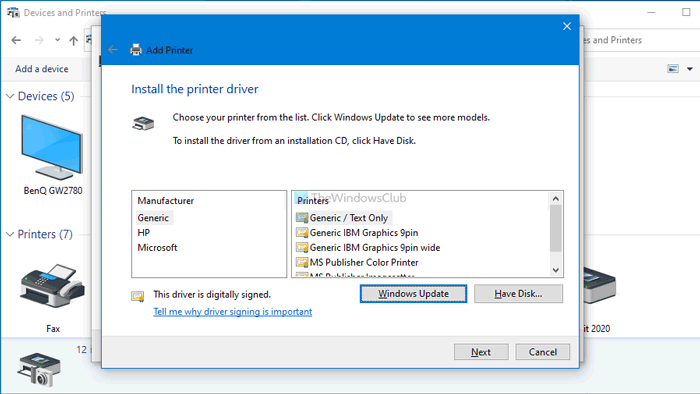Screen dimensions: 700x394
Task: Click the Generic / Text Only driver icon
Action: [302, 218]
